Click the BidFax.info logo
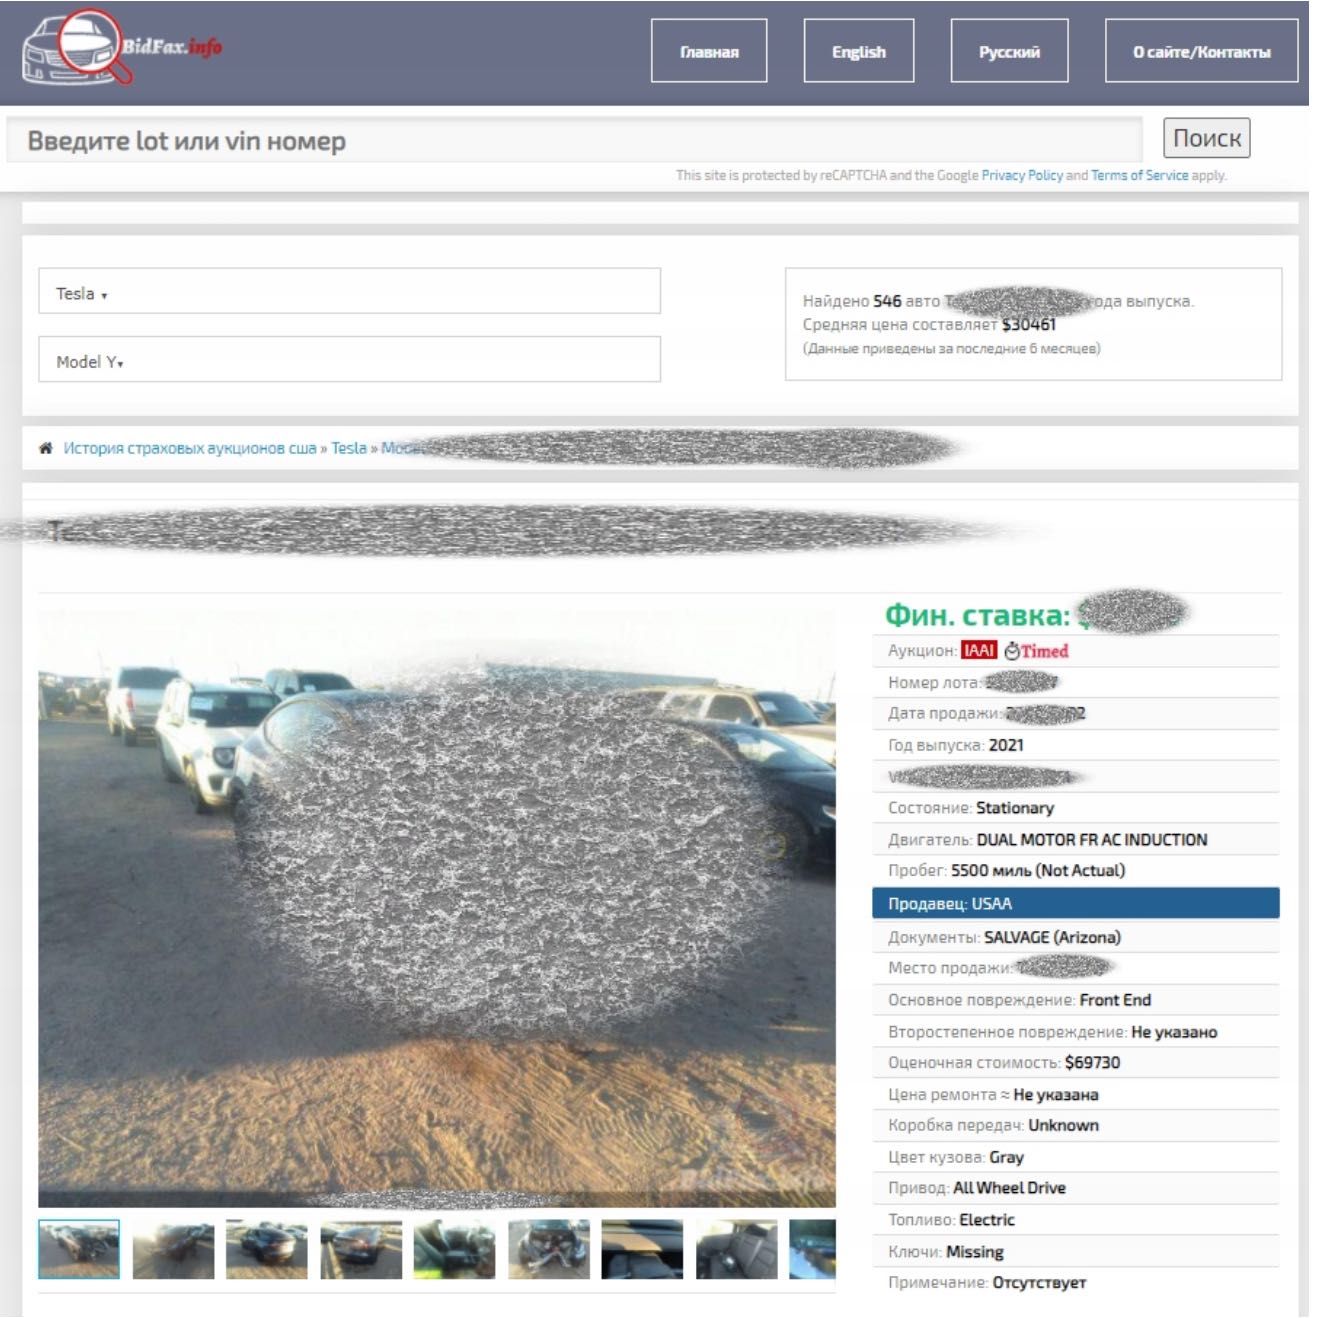 (x=121, y=47)
